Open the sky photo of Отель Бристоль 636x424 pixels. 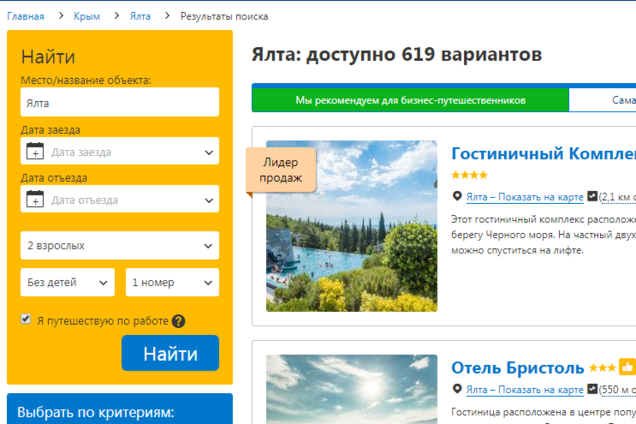pyautogui.click(x=352, y=389)
